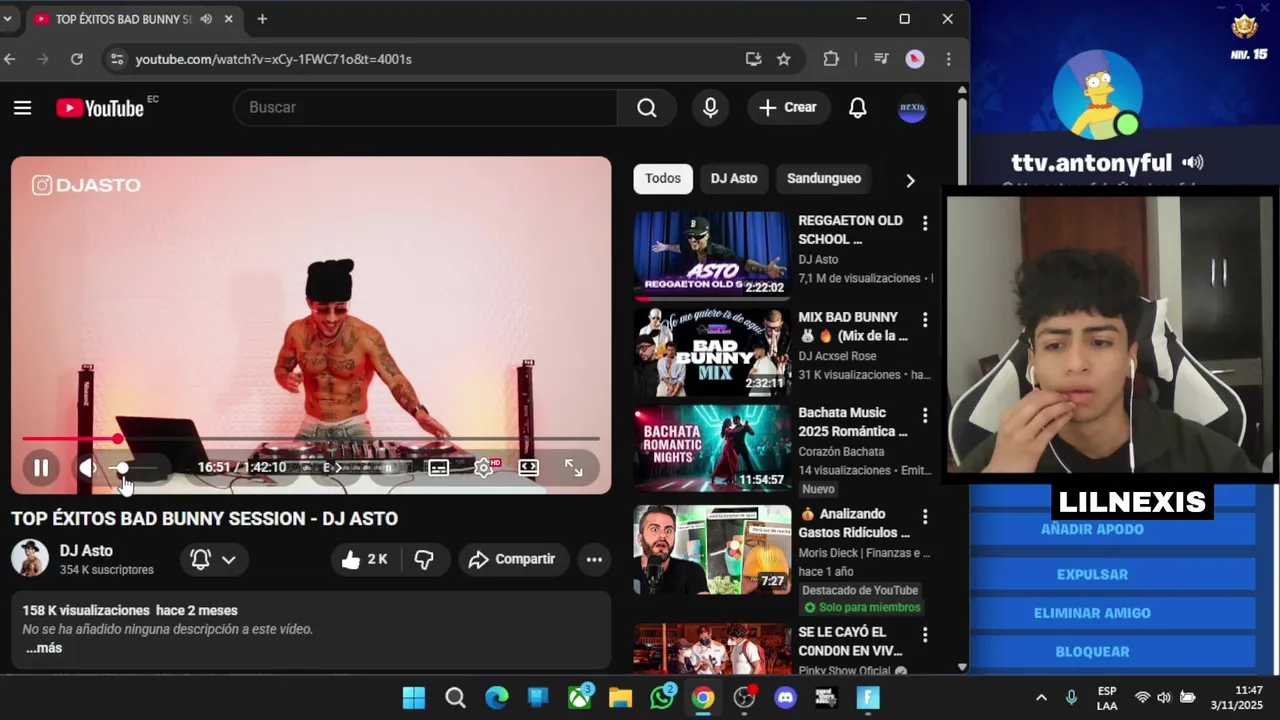This screenshot has height=720, width=1280.
Task: Open the Mix Bad Bunny video thumbnail
Action: (x=711, y=352)
